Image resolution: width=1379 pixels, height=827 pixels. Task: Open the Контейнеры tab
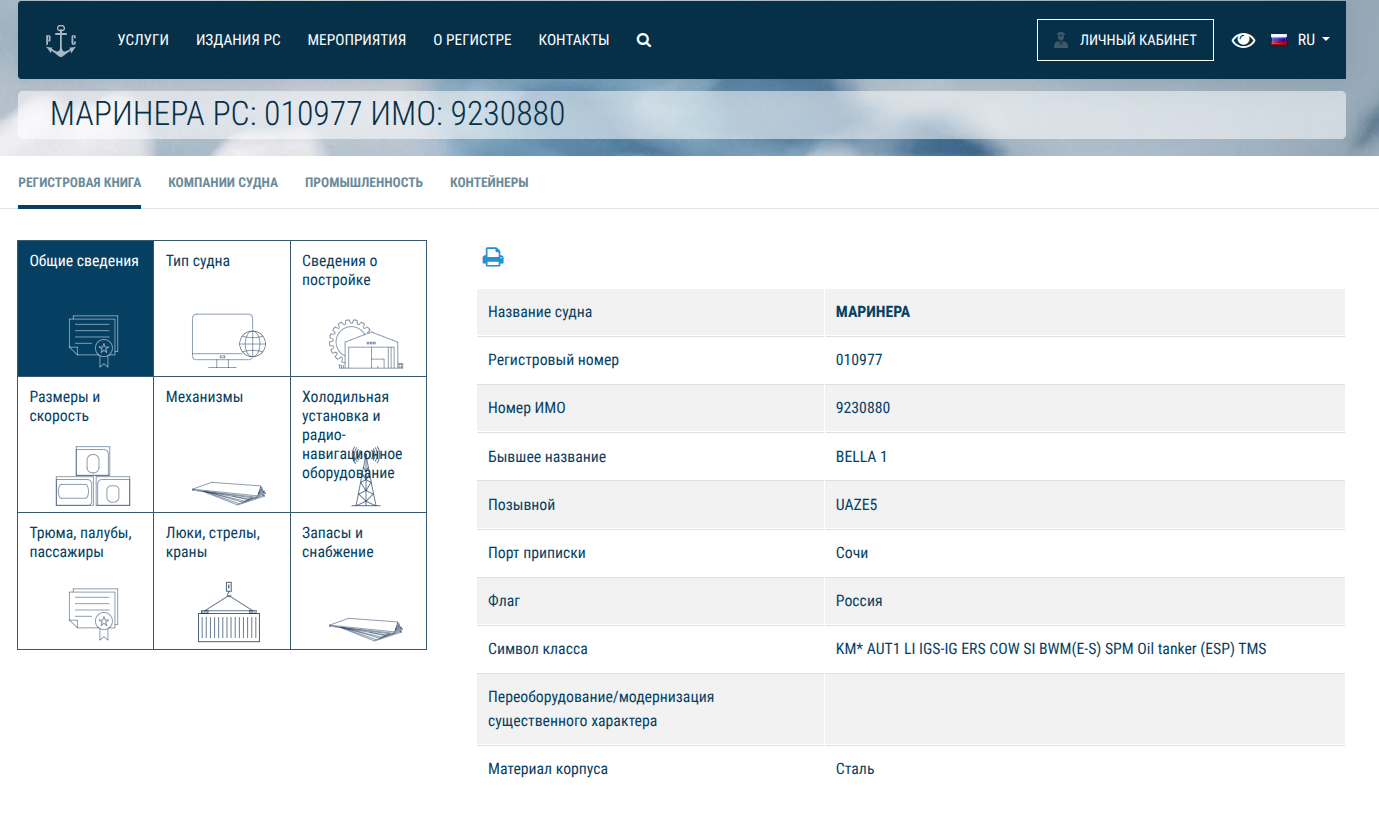point(489,183)
